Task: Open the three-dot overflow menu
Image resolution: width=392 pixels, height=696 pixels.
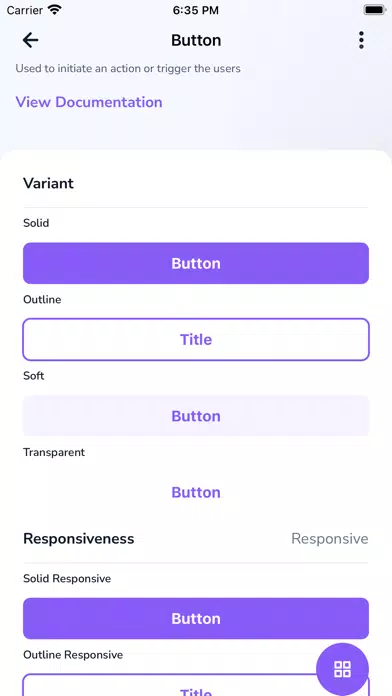Action: tap(361, 40)
